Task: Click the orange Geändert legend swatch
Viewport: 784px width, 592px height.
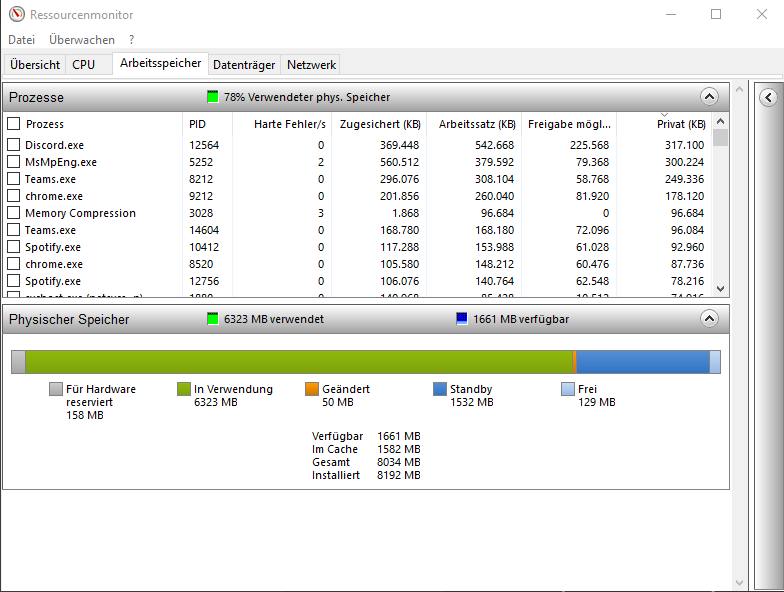Action: tap(312, 389)
